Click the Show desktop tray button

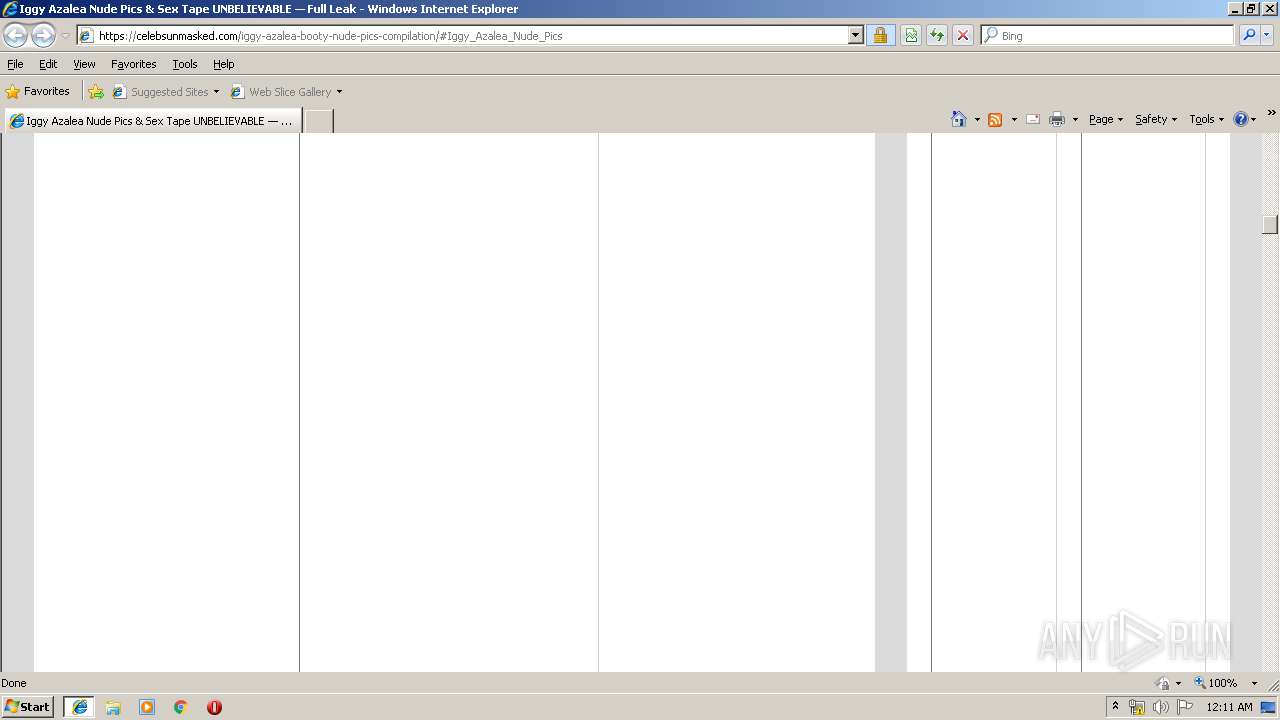1269,707
